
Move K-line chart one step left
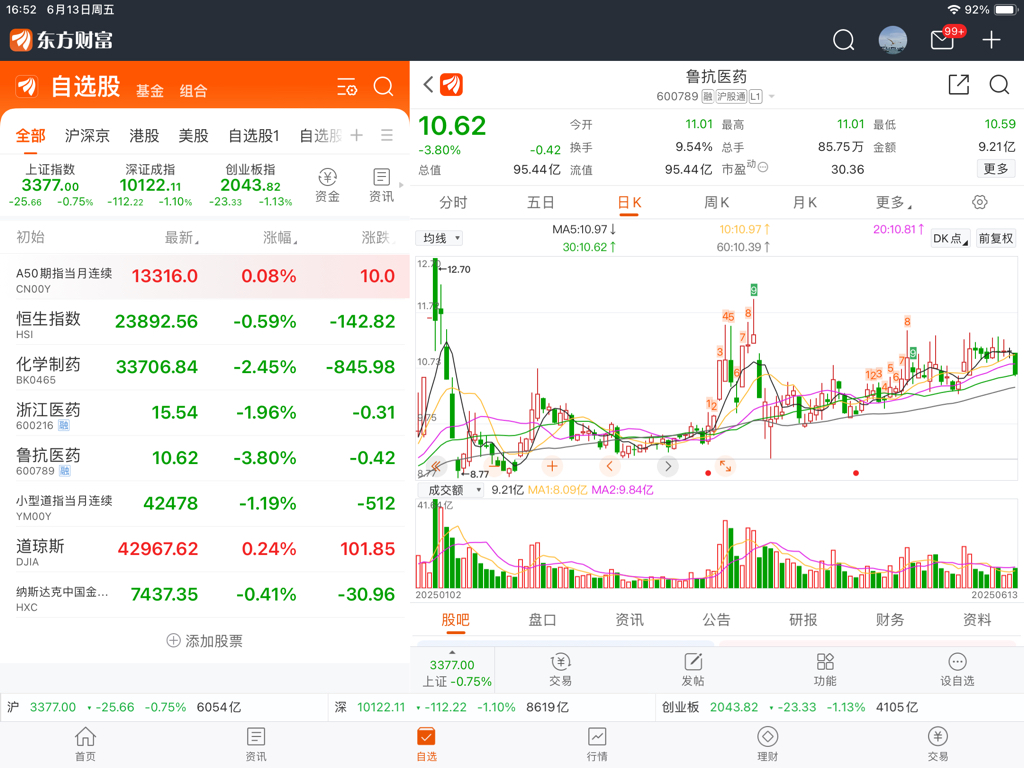coord(609,466)
